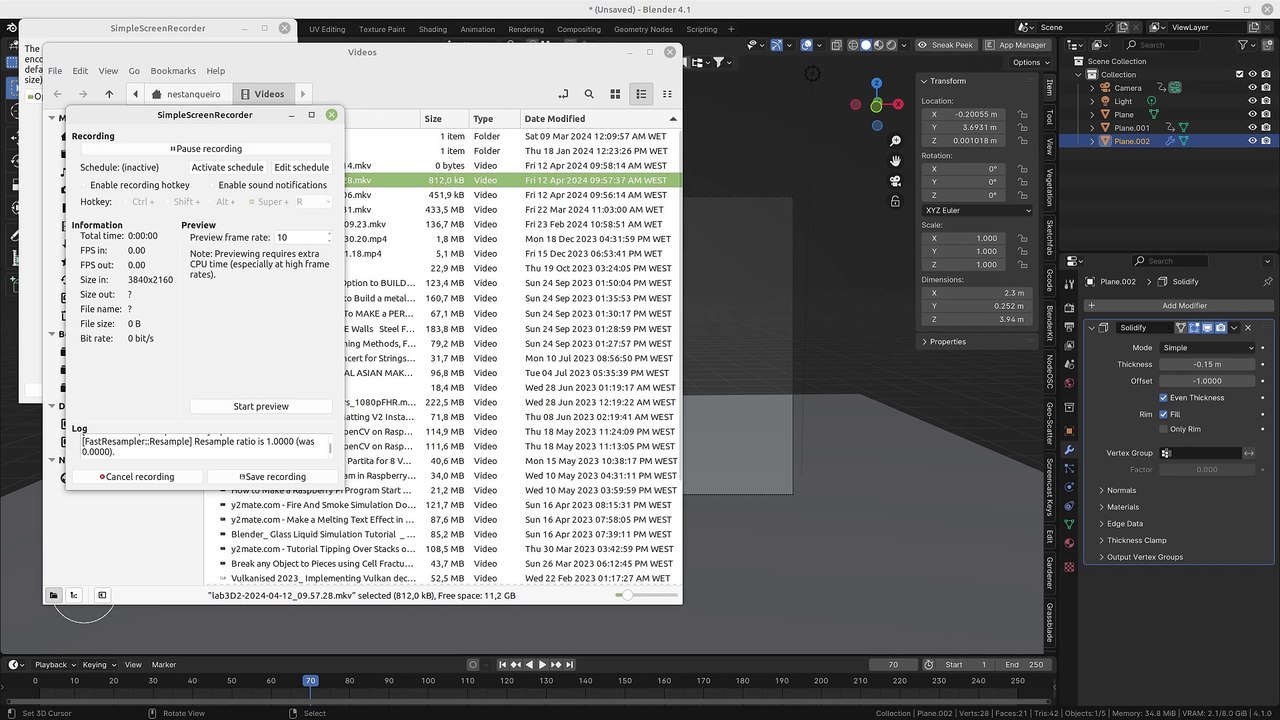Play the animation in the timeline
The height and width of the screenshot is (720, 1280).
542,664
